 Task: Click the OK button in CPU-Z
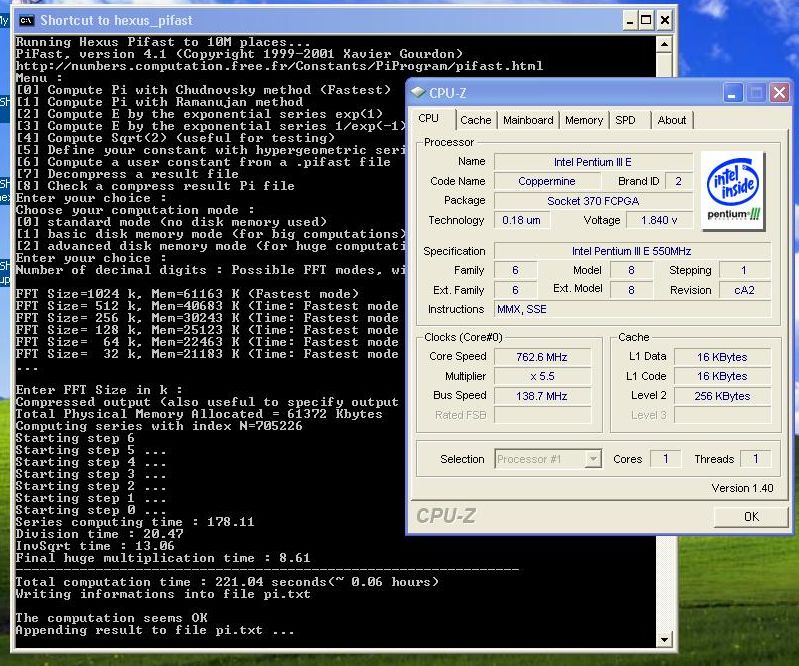coord(751,517)
